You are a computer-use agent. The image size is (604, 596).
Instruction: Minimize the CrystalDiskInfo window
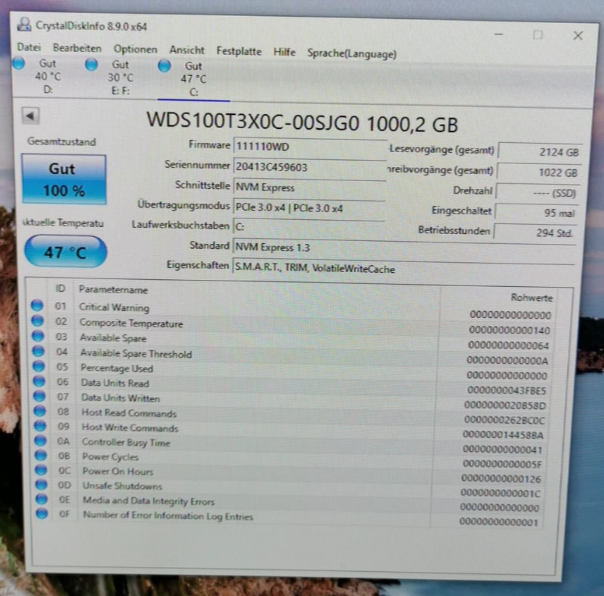click(x=499, y=34)
